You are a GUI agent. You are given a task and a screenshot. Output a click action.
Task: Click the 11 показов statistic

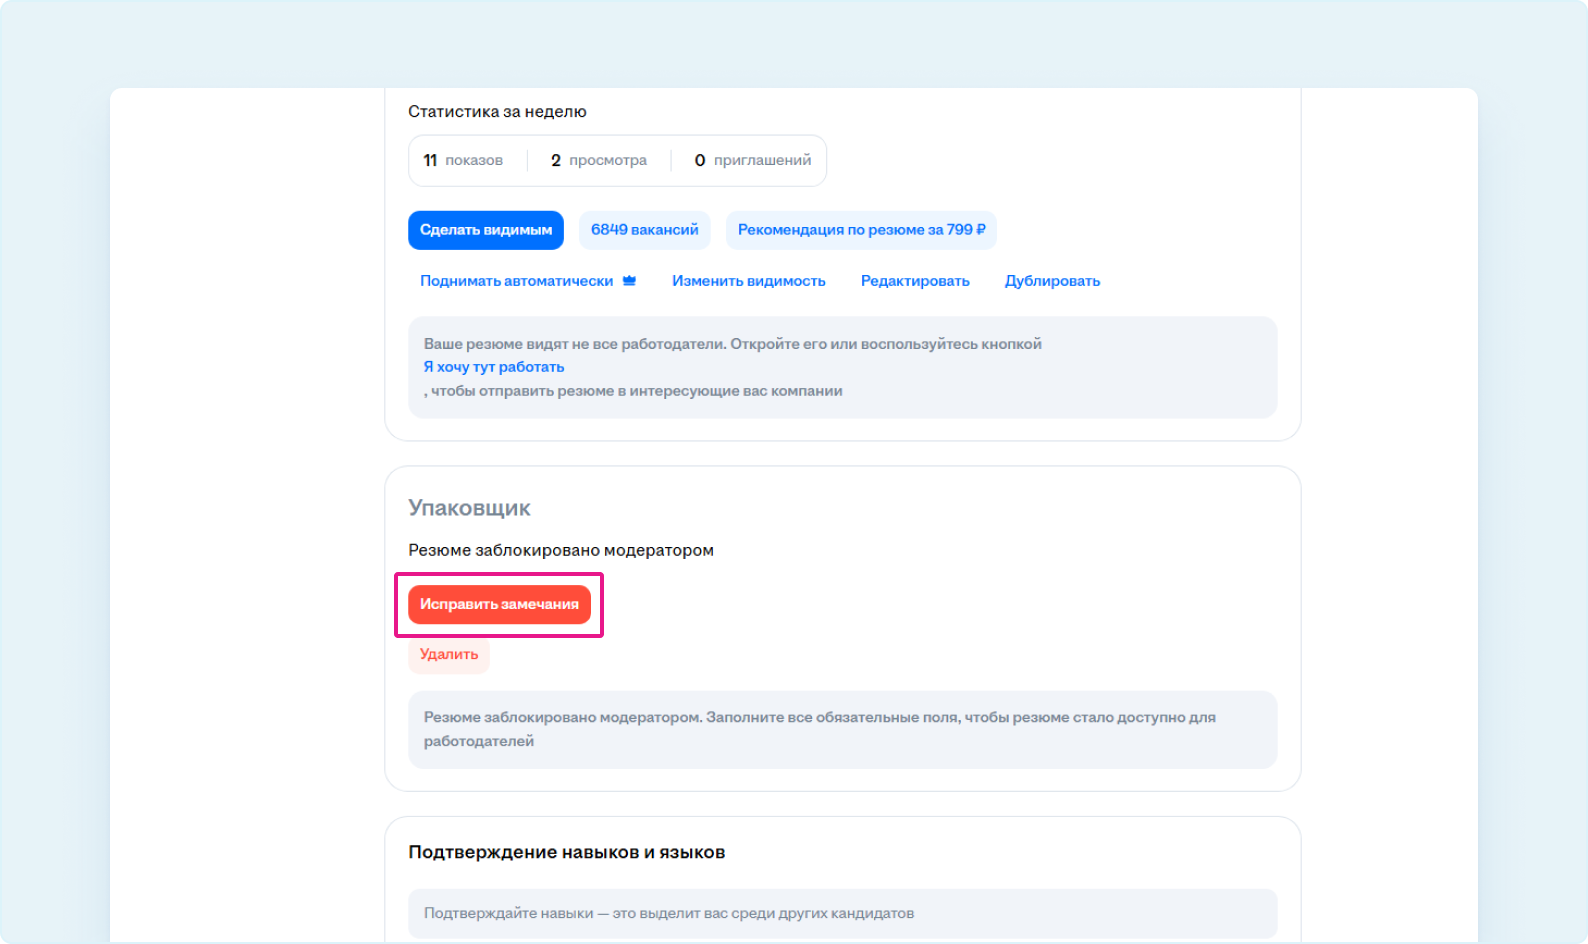[x=463, y=160]
